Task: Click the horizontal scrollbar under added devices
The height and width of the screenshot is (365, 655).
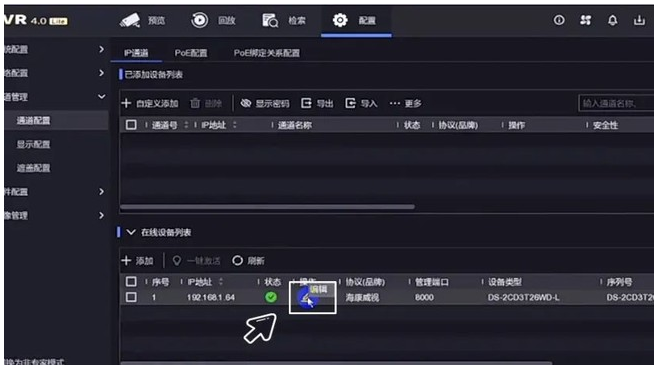Action: pyautogui.click(x=267, y=207)
